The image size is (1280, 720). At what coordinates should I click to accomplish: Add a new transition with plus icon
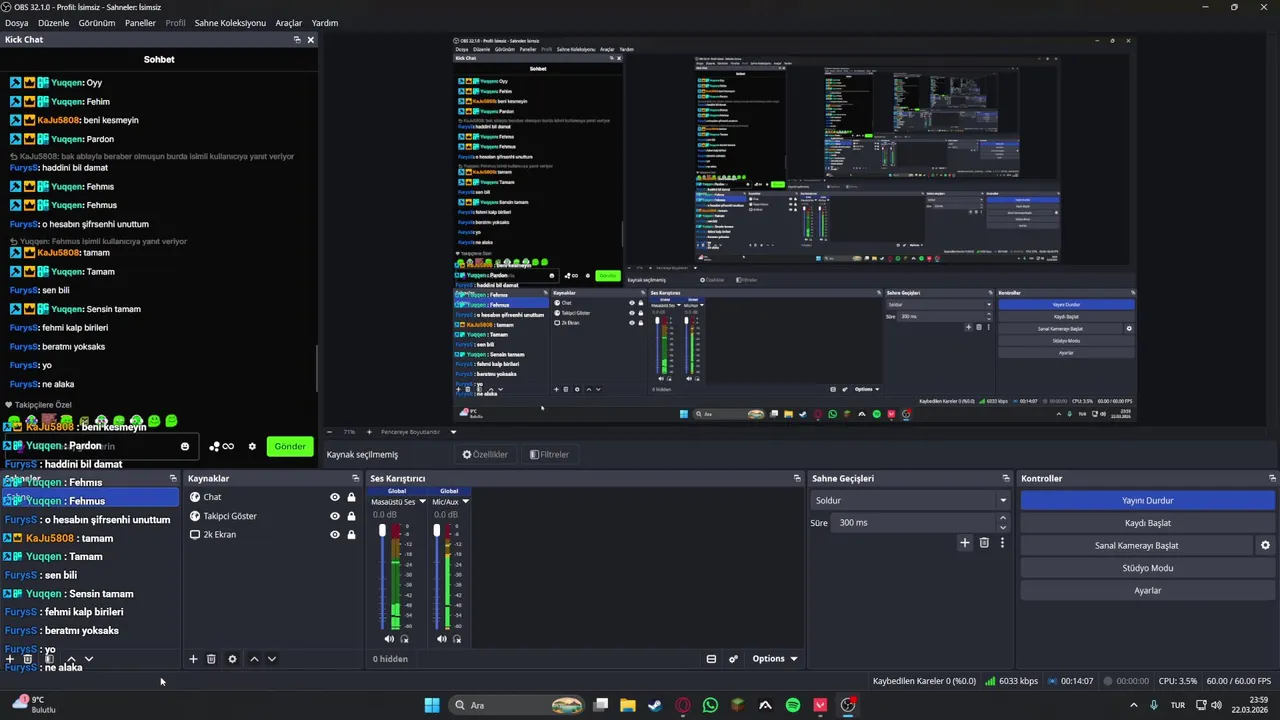(965, 543)
